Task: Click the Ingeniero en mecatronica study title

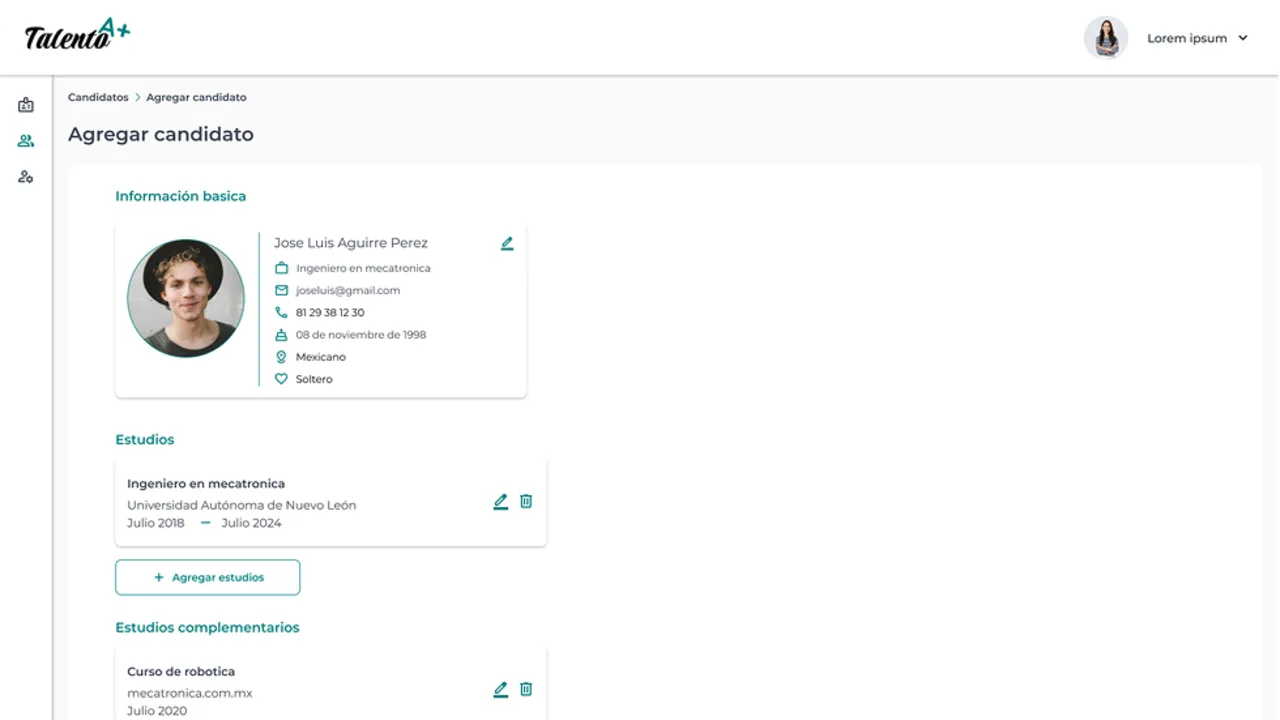Action: point(206,483)
